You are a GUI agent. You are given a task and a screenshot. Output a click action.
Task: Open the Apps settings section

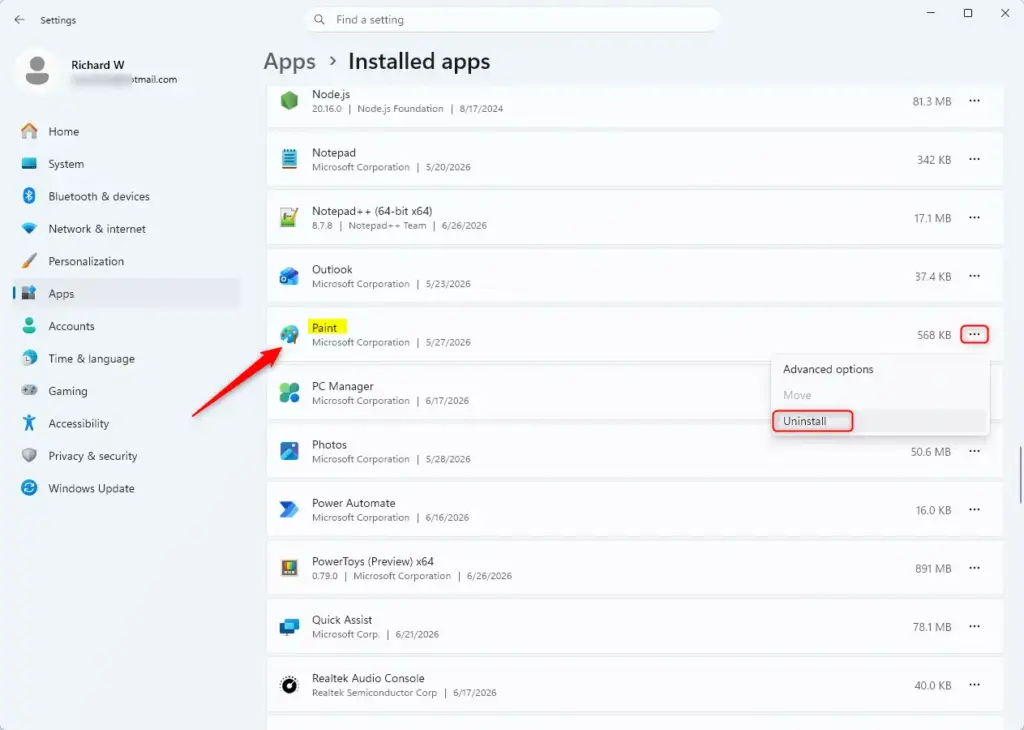tap(127, 293)
